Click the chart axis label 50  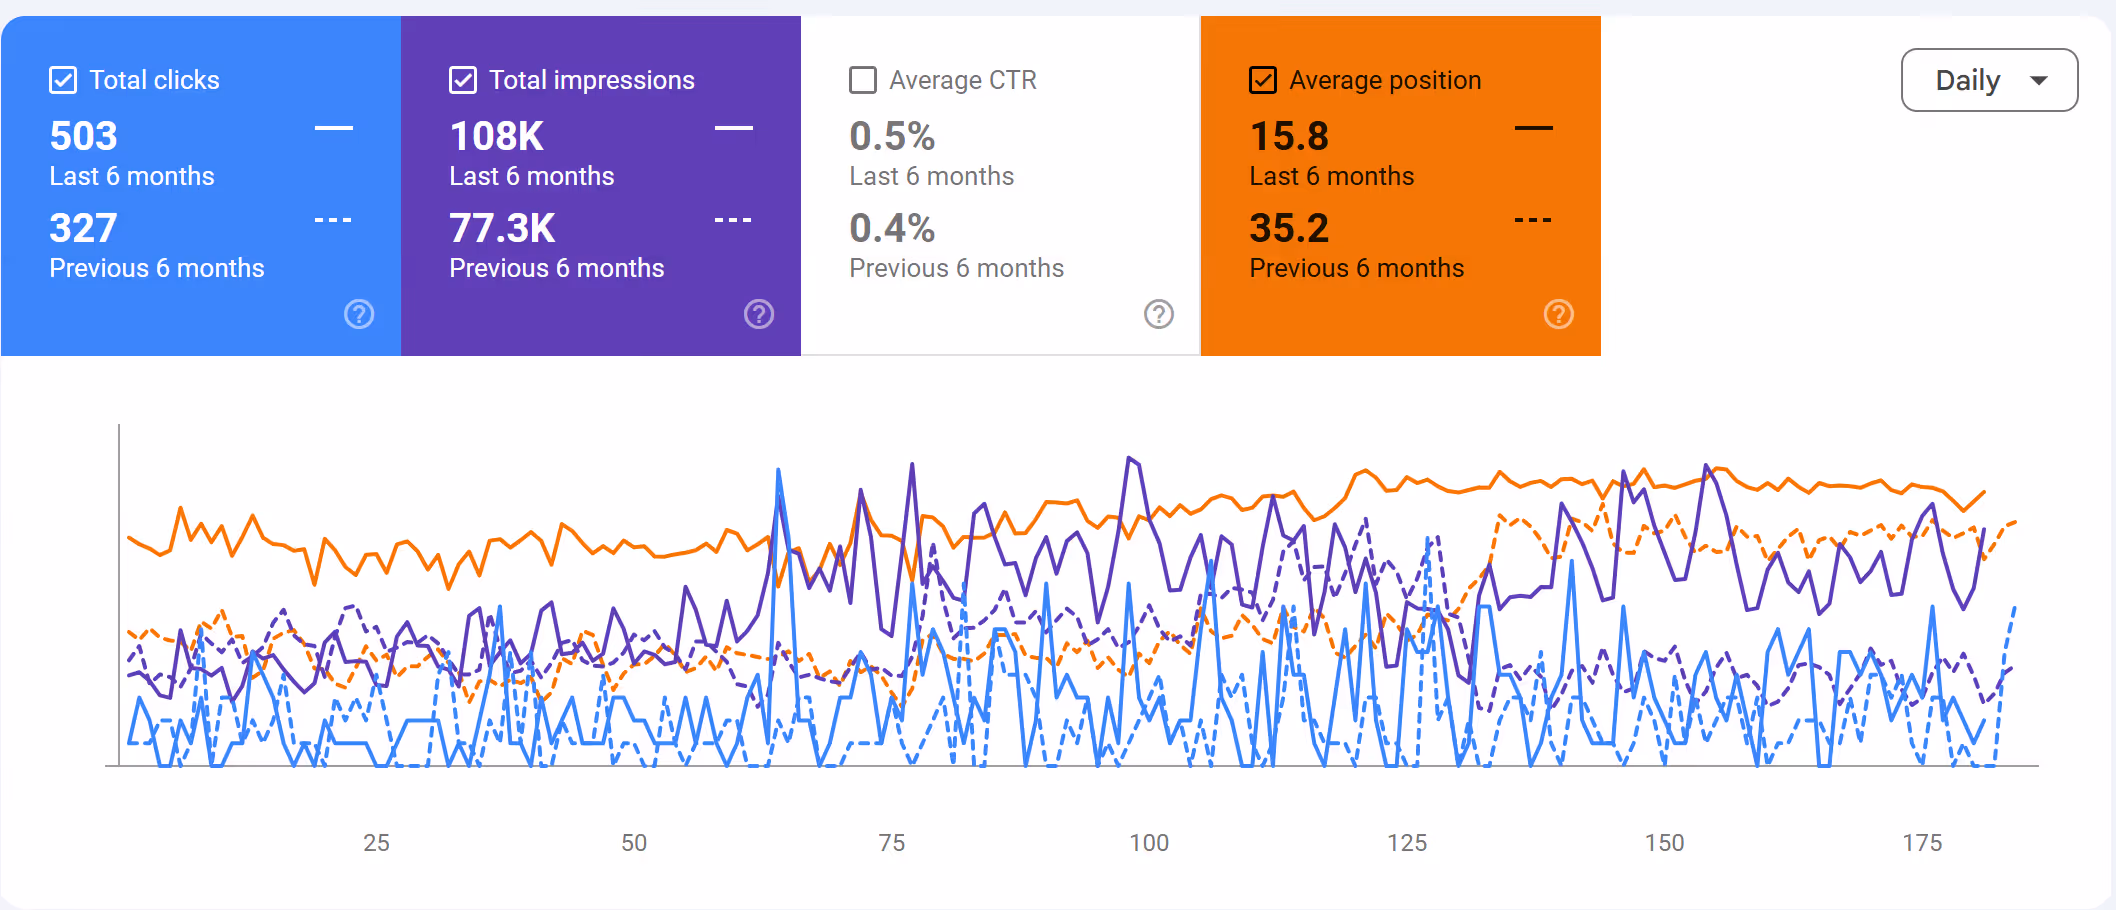(634, 843)
